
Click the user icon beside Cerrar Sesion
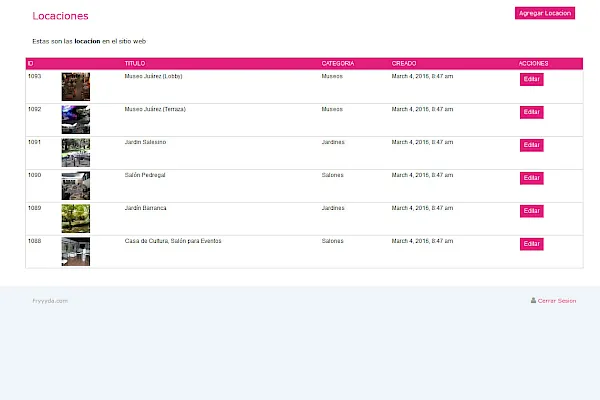(533, 300)
